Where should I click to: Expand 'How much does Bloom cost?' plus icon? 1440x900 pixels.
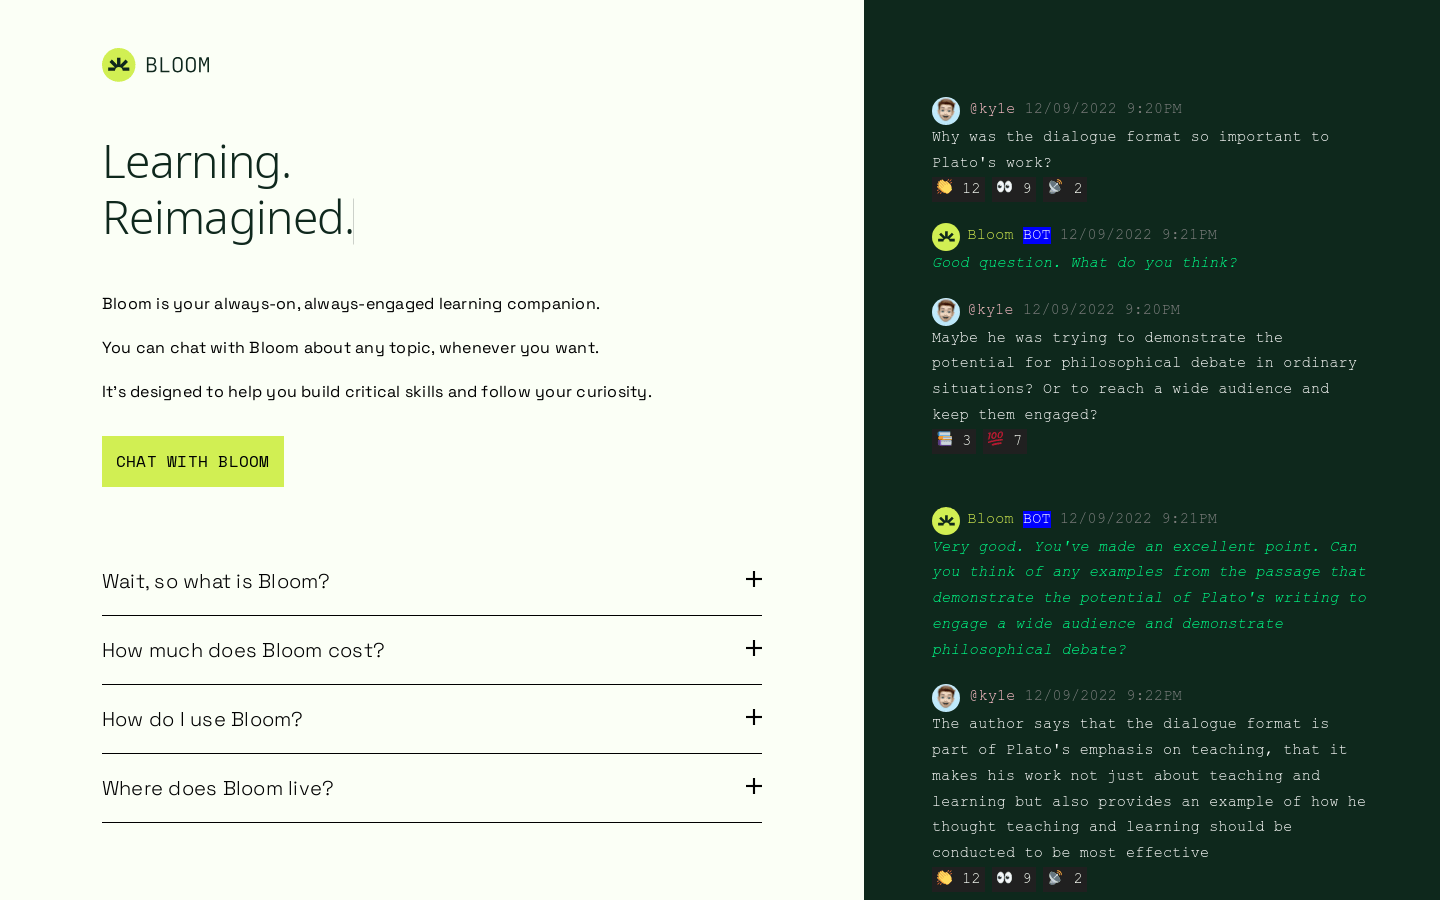tap(754, 648)
